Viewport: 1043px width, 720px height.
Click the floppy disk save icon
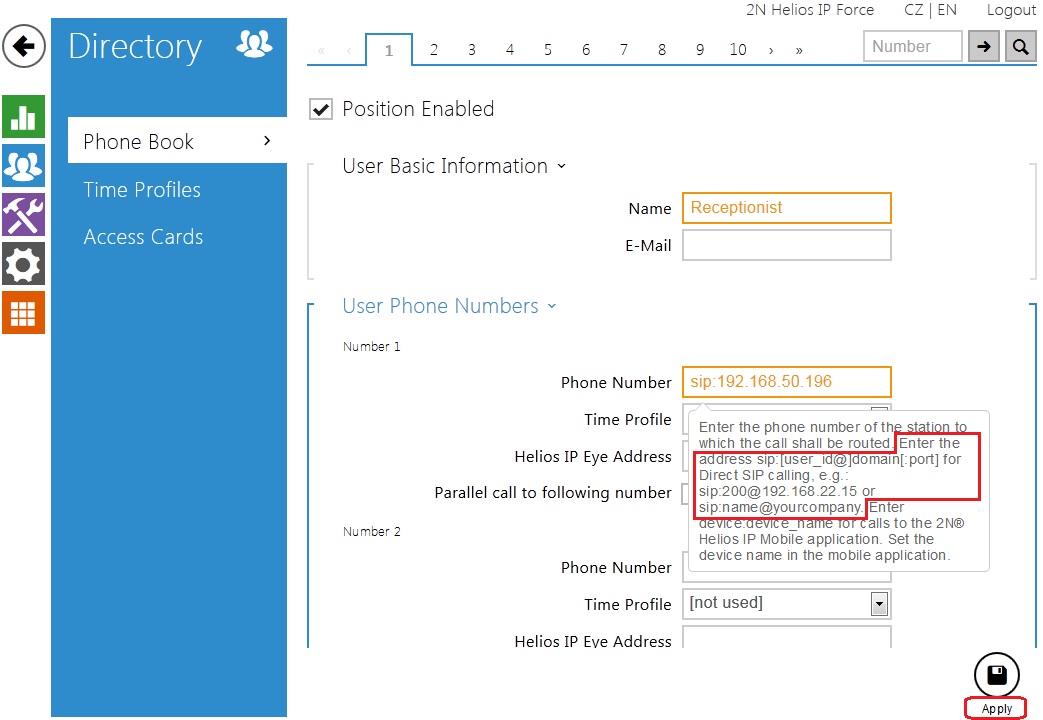996,675
